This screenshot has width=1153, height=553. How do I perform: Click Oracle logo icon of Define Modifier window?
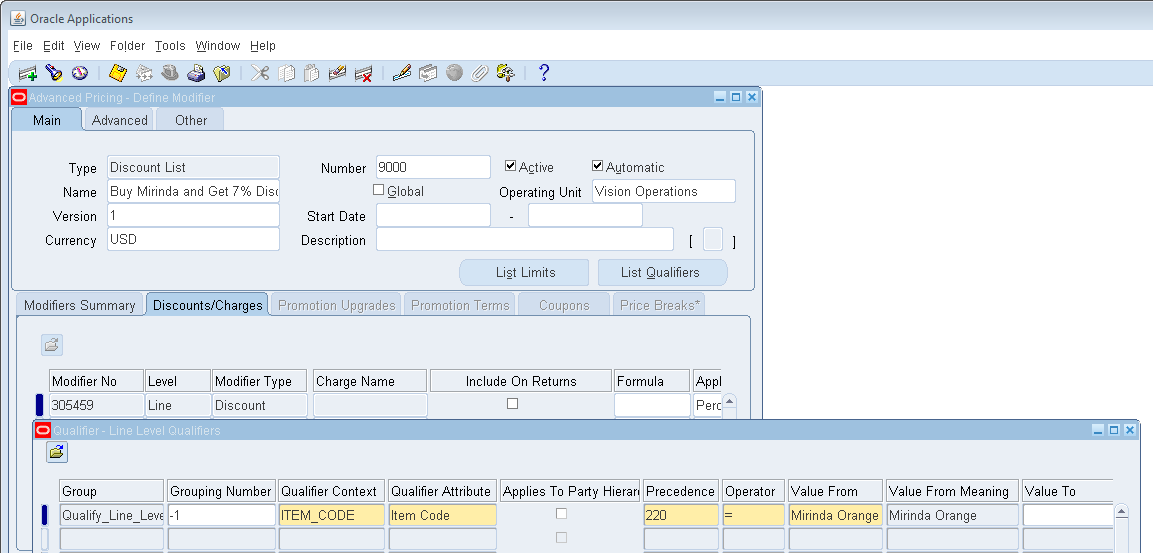20,97
